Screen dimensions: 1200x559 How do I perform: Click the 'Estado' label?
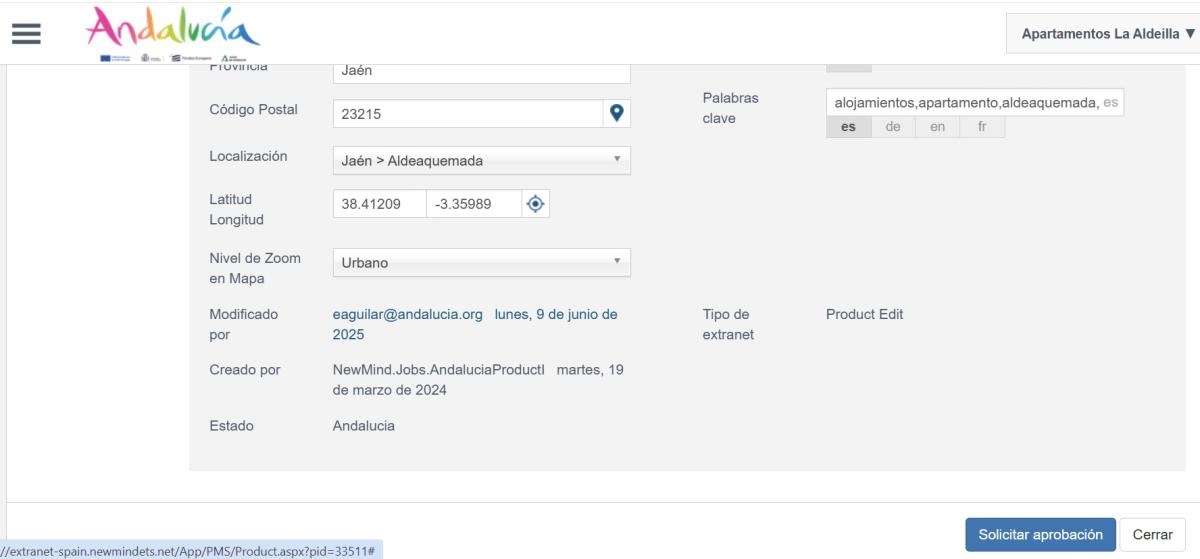click(x=231, y=426)
